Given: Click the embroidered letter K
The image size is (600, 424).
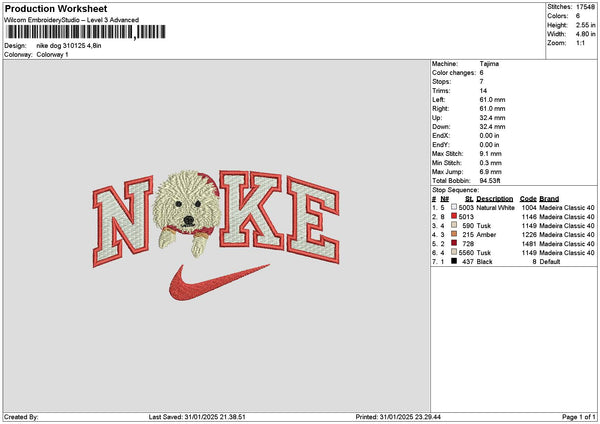Looking at the screenshot, I should point(252,210).
